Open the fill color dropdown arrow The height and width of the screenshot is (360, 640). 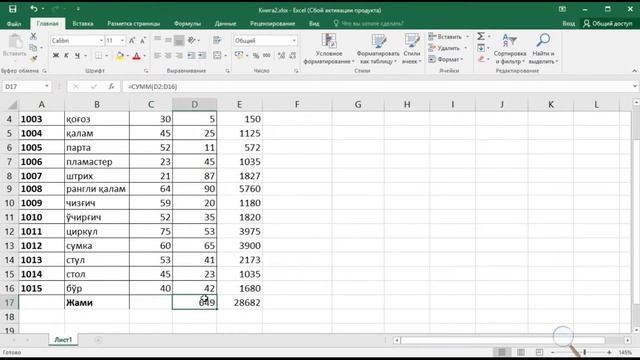point(127,56)
